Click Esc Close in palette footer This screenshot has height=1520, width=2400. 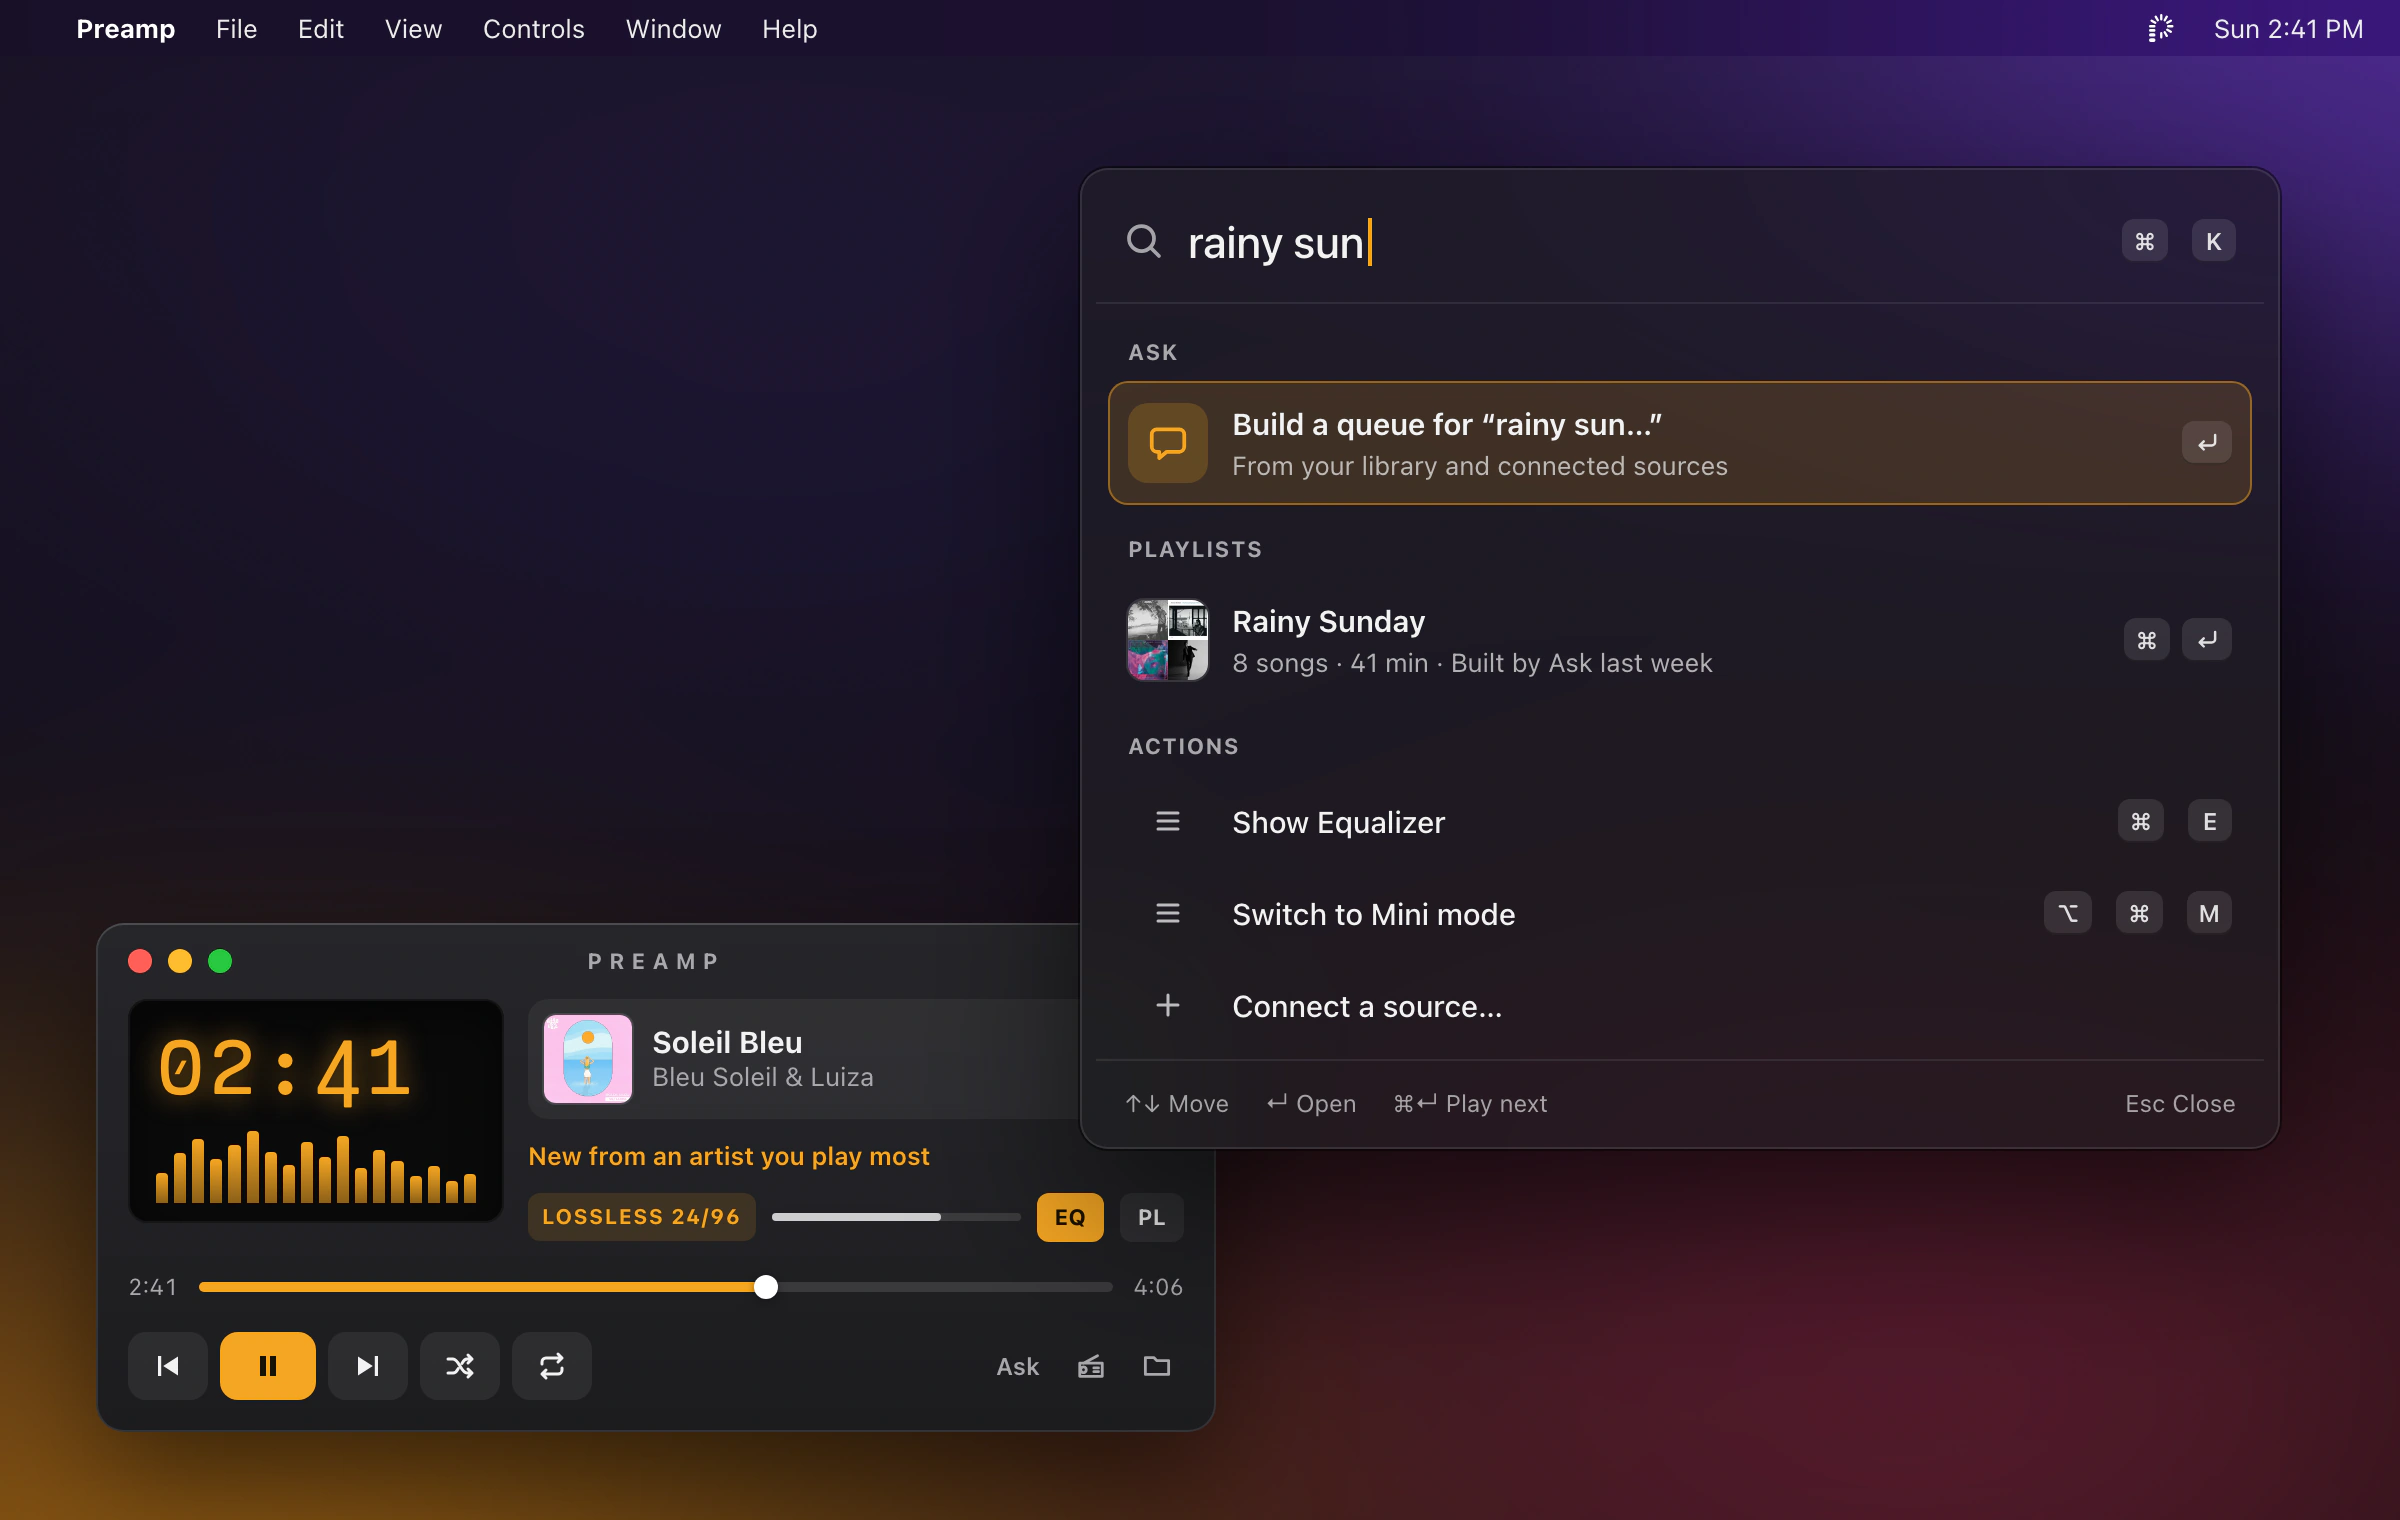point(2180,1103)
